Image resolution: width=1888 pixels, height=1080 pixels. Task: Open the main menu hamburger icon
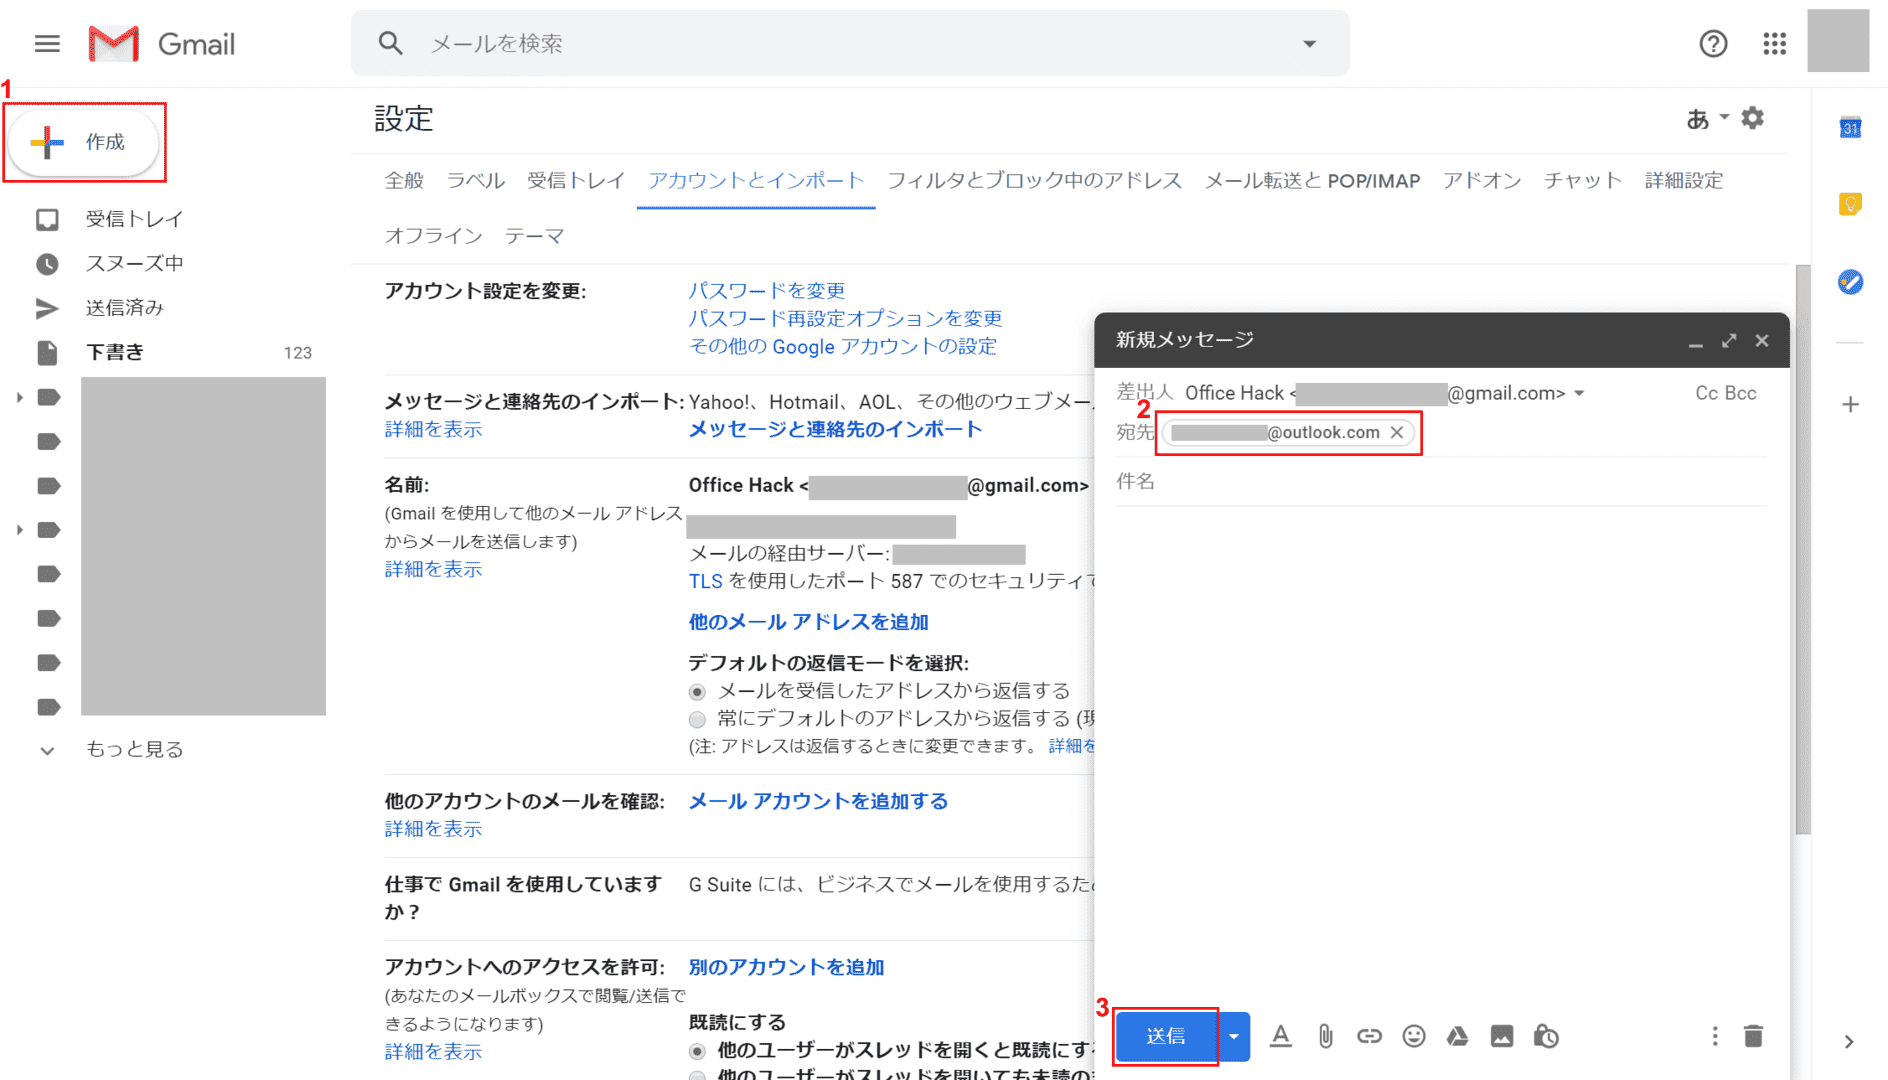[47, 44]
